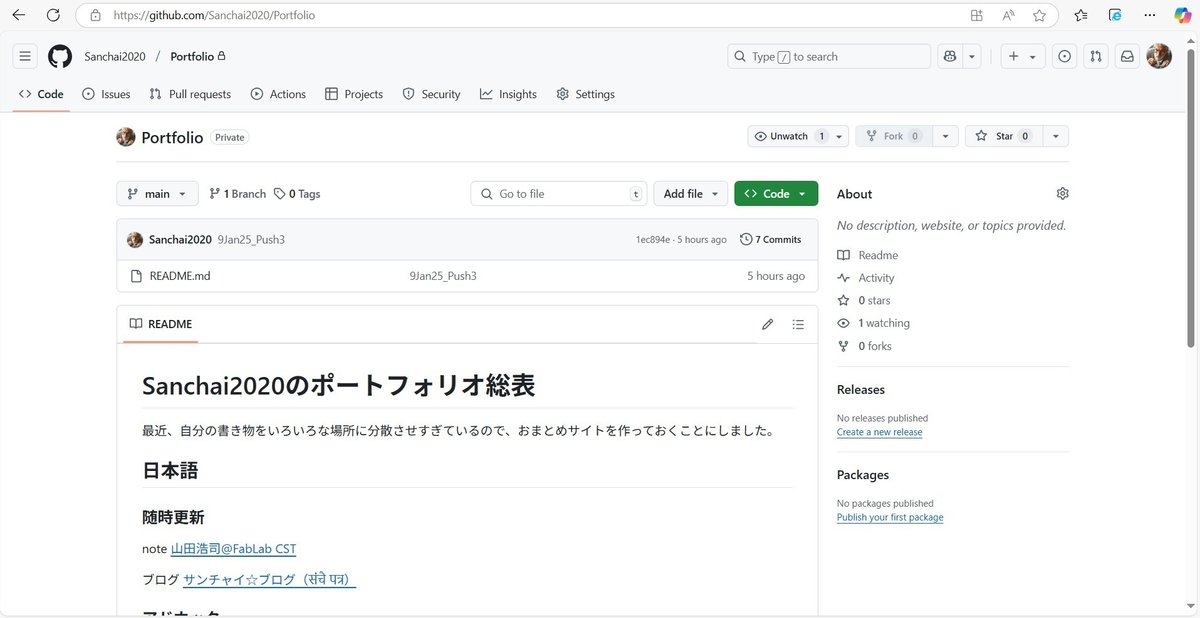Expand the Unwatch notification options arrow

tap(840, 136)
